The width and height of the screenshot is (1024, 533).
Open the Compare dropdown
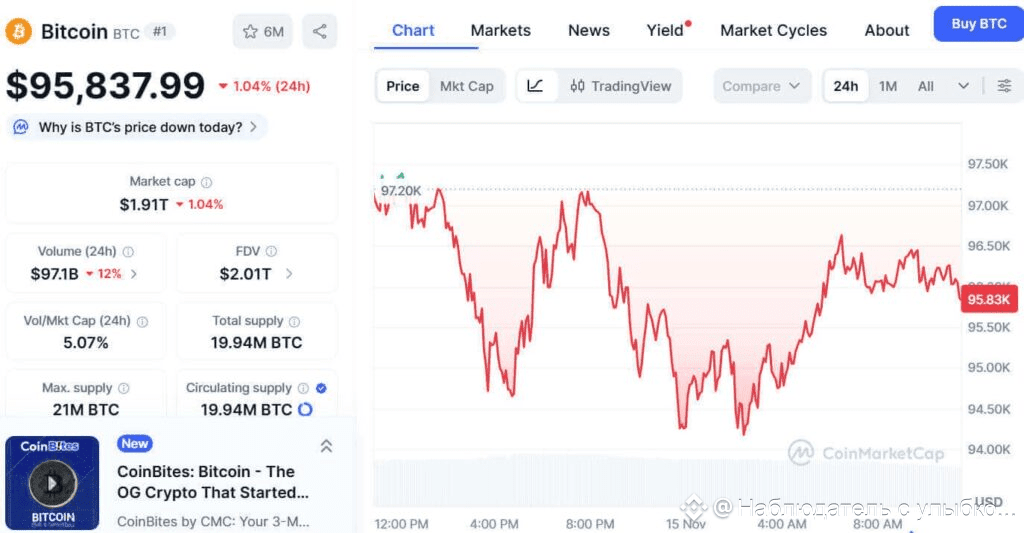point(761,86)
